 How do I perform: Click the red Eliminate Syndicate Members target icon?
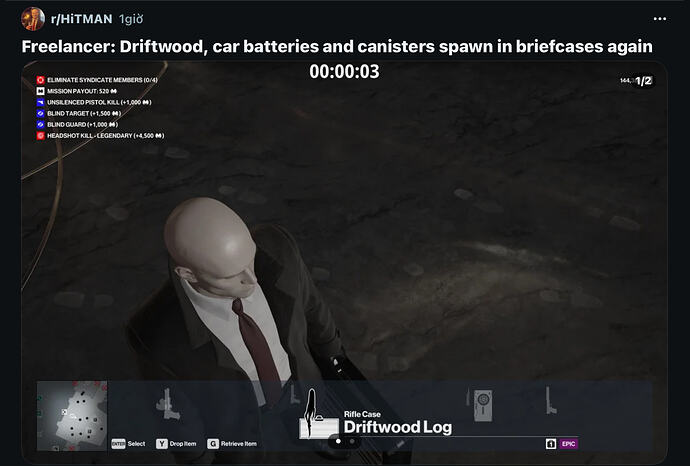(40, 80)
